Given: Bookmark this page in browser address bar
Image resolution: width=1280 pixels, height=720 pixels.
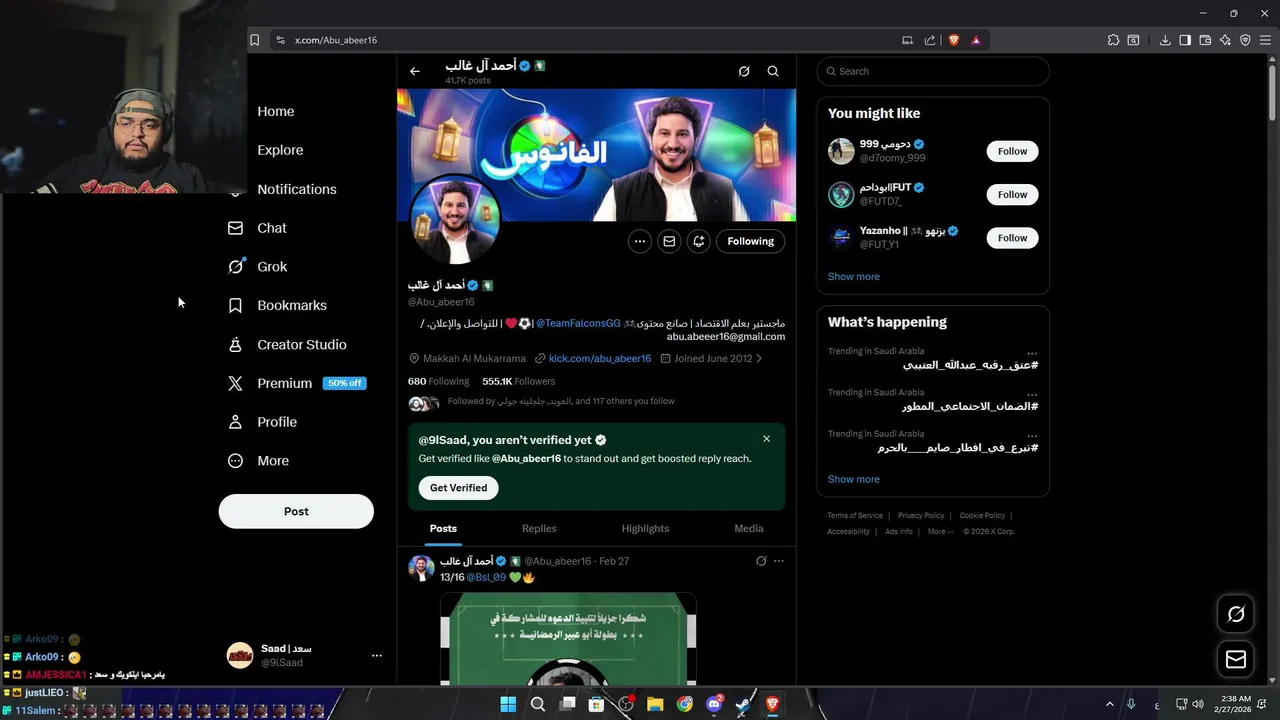Looking at the screenshot, I should (254, 40).
